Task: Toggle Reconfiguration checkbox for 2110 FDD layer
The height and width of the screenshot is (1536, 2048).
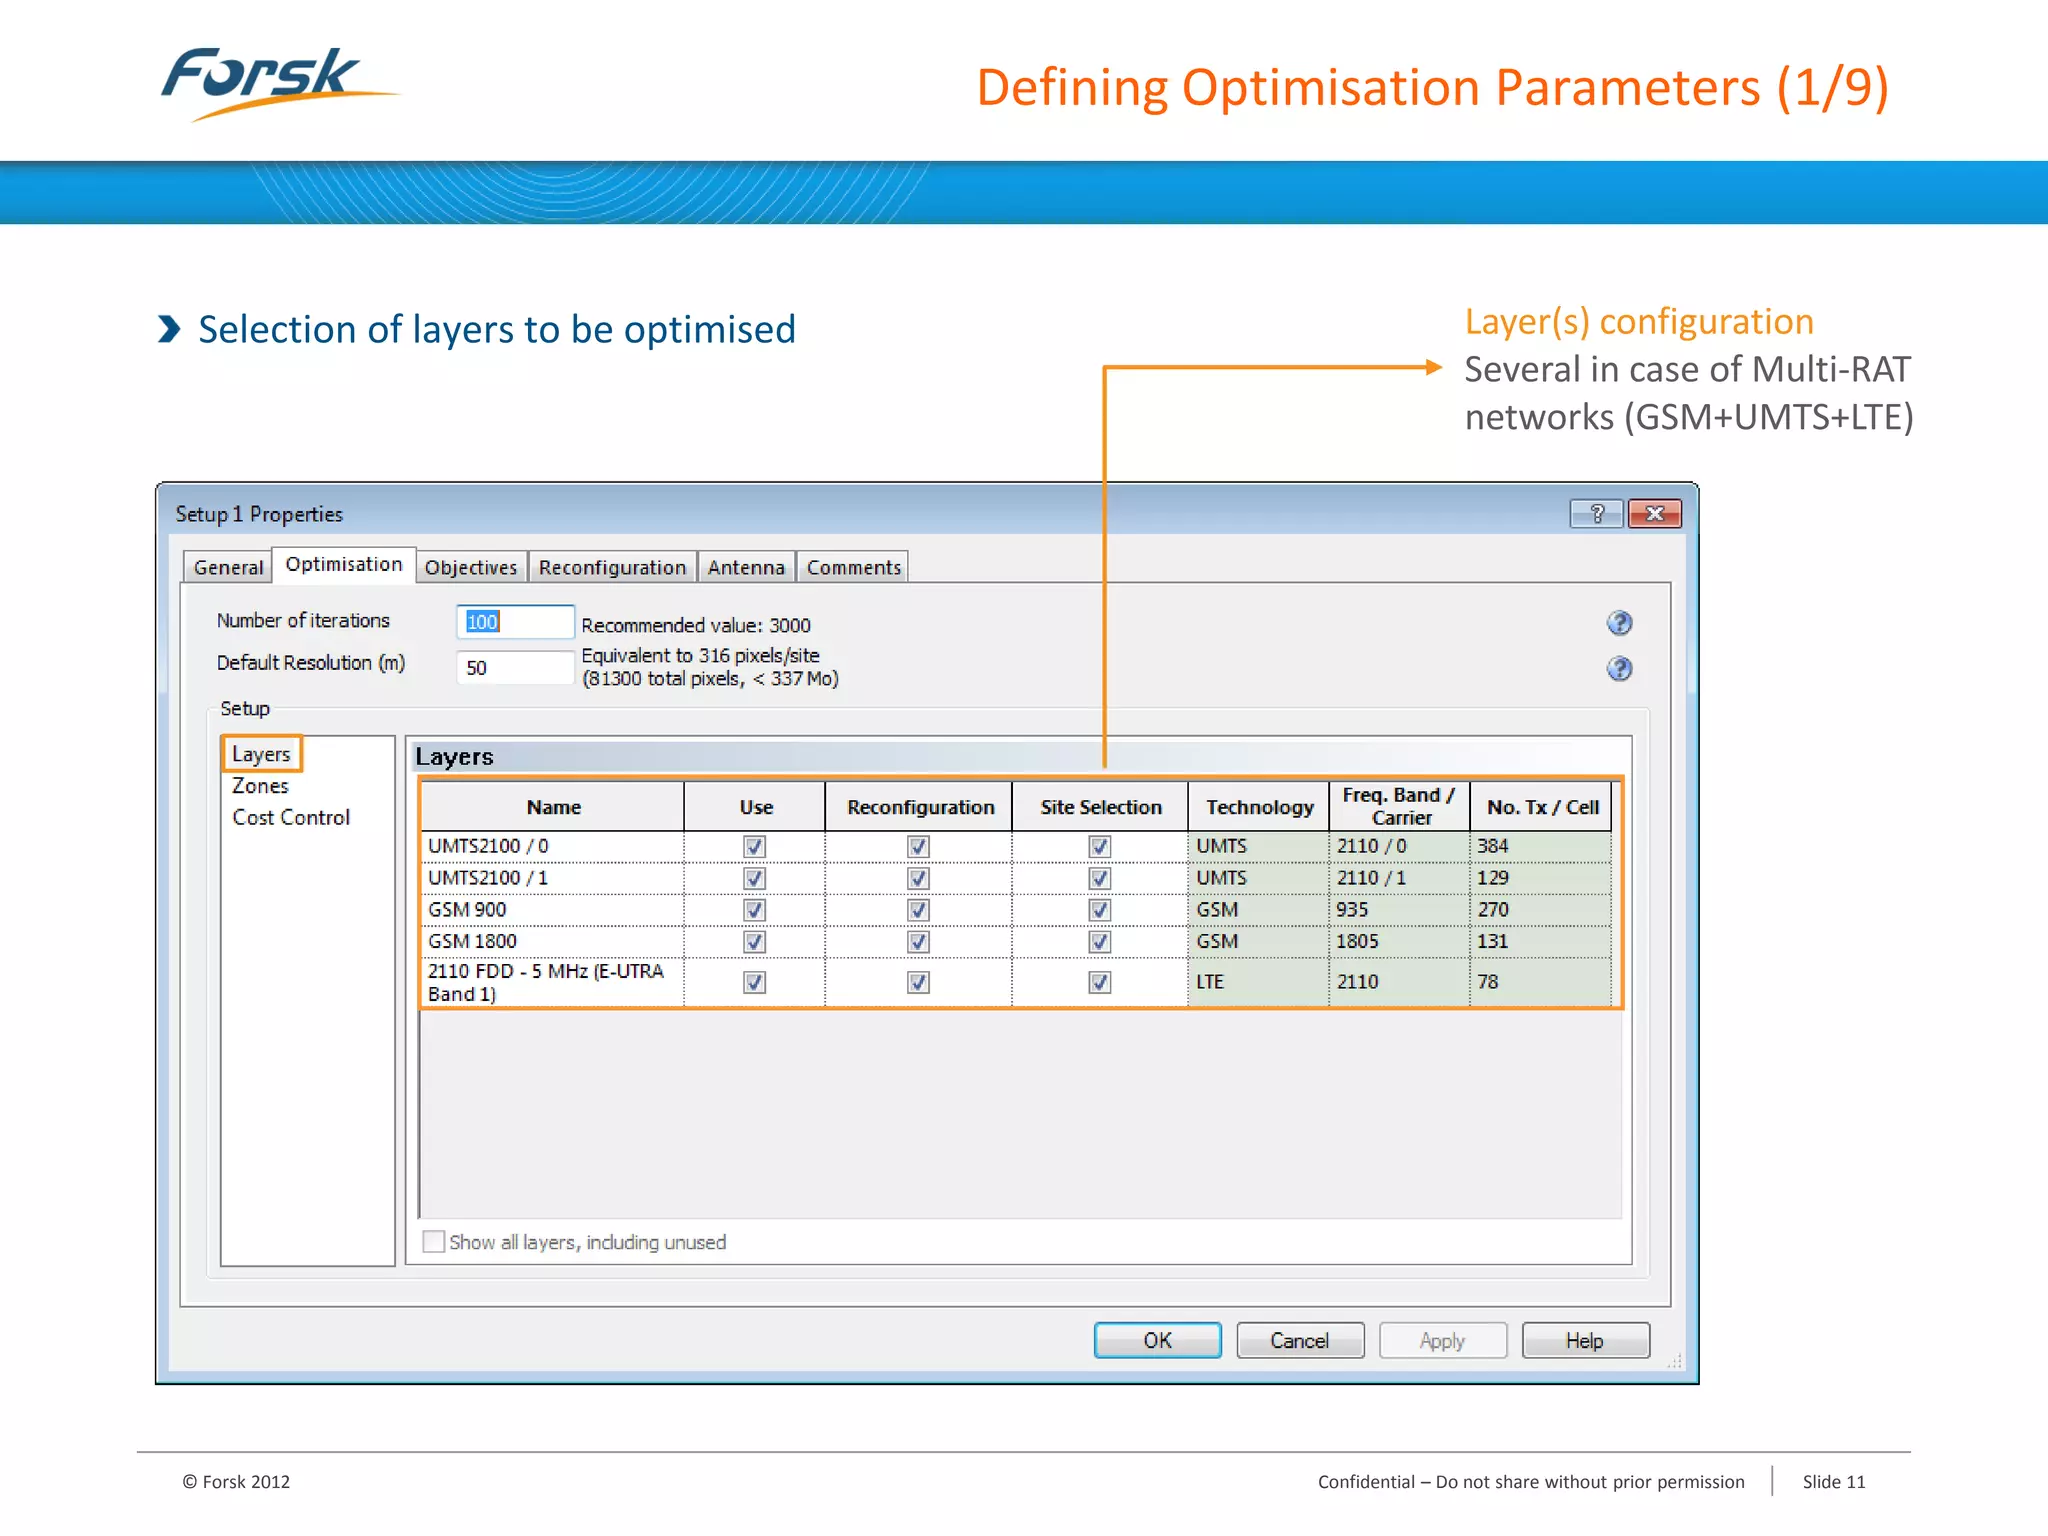Action: 918,982
